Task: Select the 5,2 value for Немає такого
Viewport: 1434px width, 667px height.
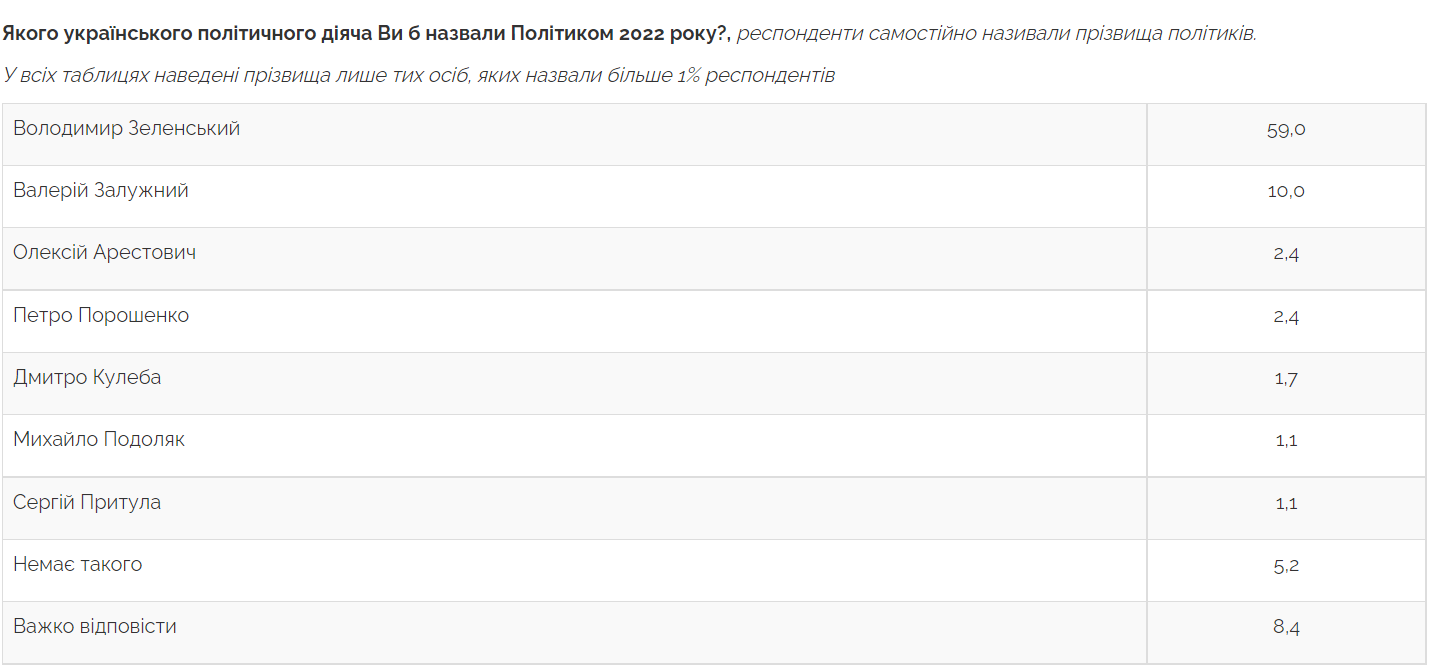Action: click(x=1285, y=566)
